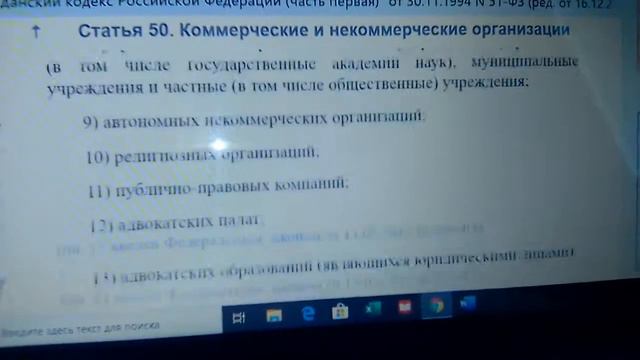The width and height of the screenshot is (640, 360).
Task: Click line starting "(в том числе государственные"
Action: (x=313, y=64)
